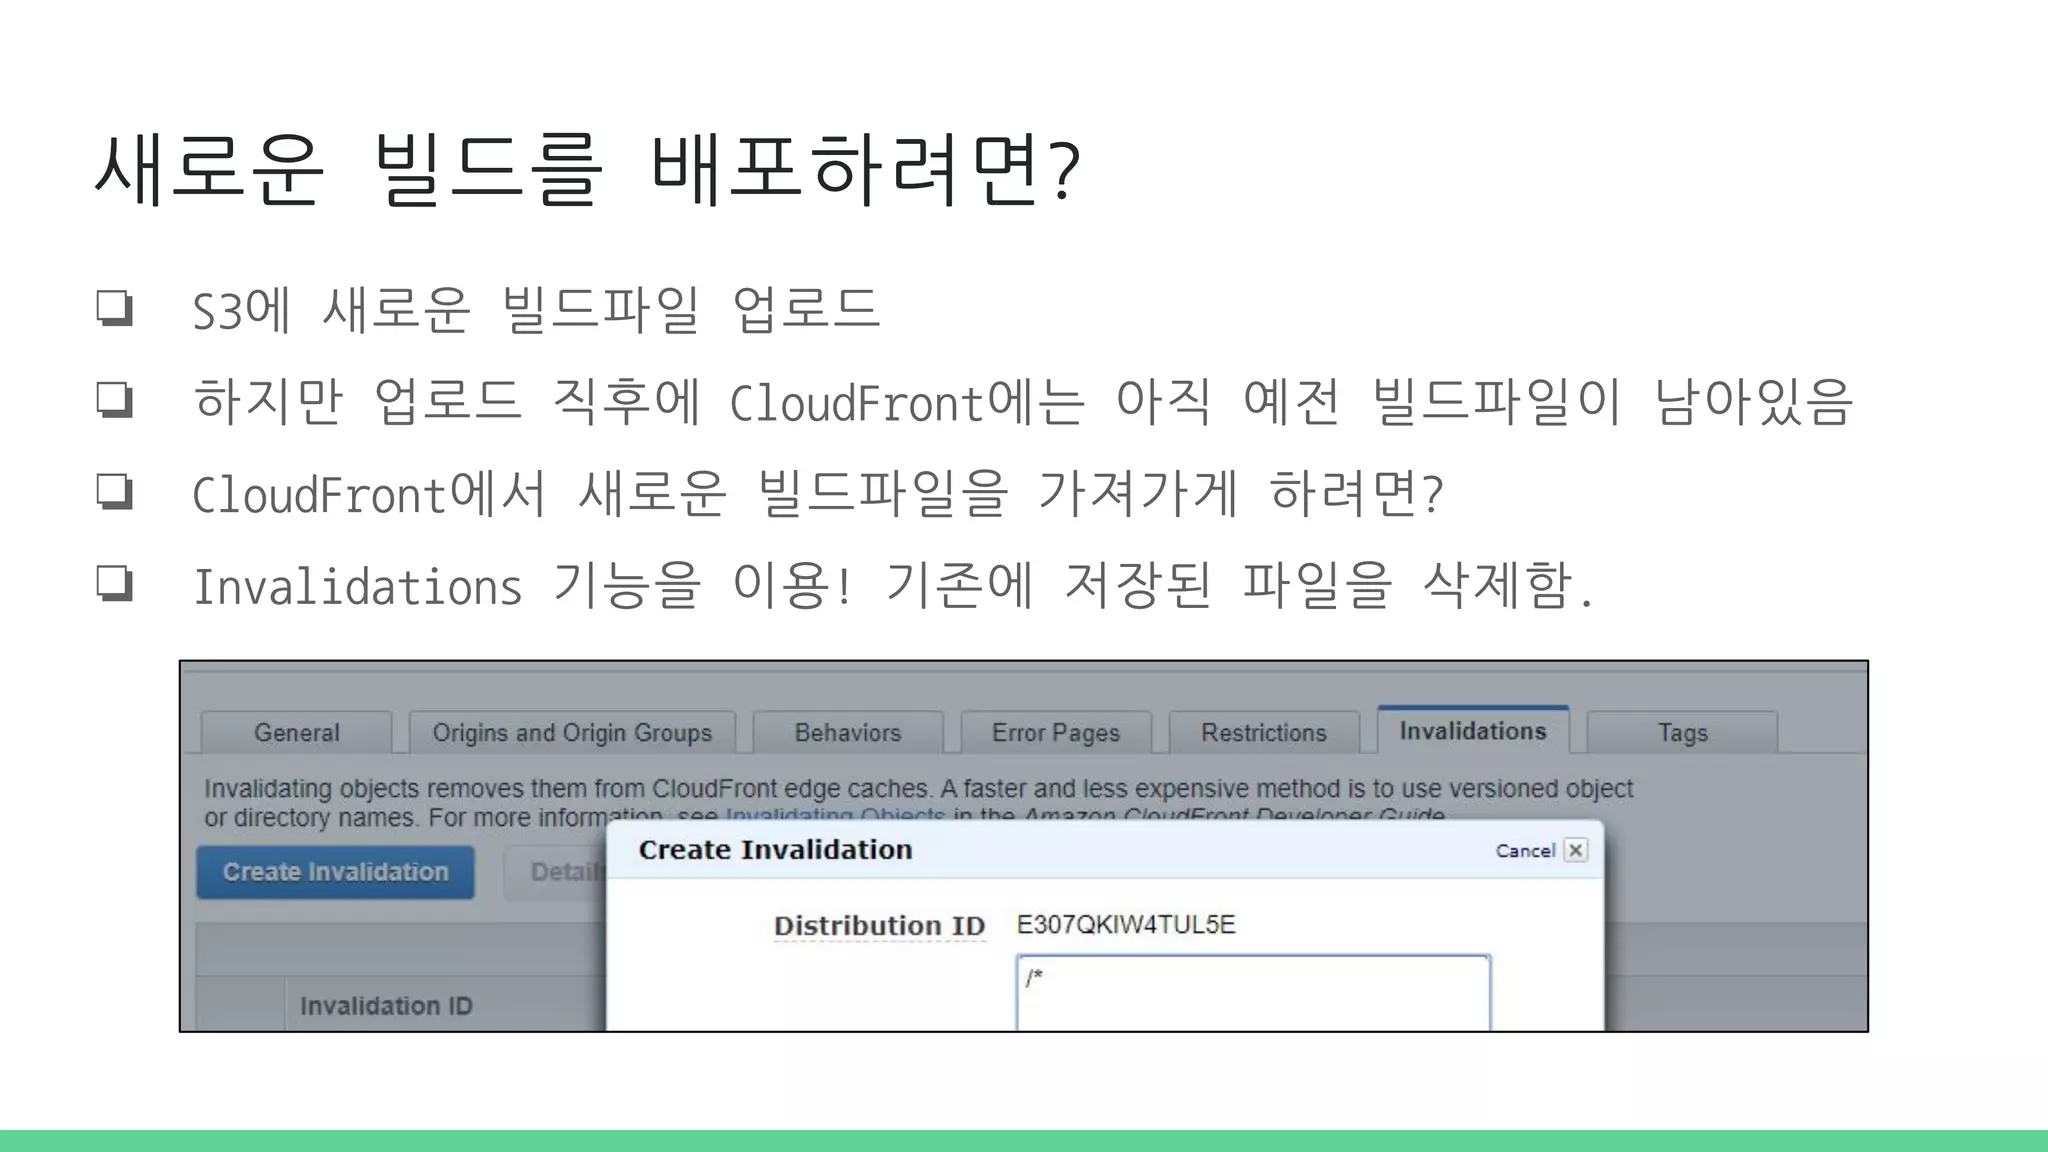The height and width of the screenshot is (1152, 2048).
Task: Click the Create Invalidation button
Action: click(x=335, y=872)
